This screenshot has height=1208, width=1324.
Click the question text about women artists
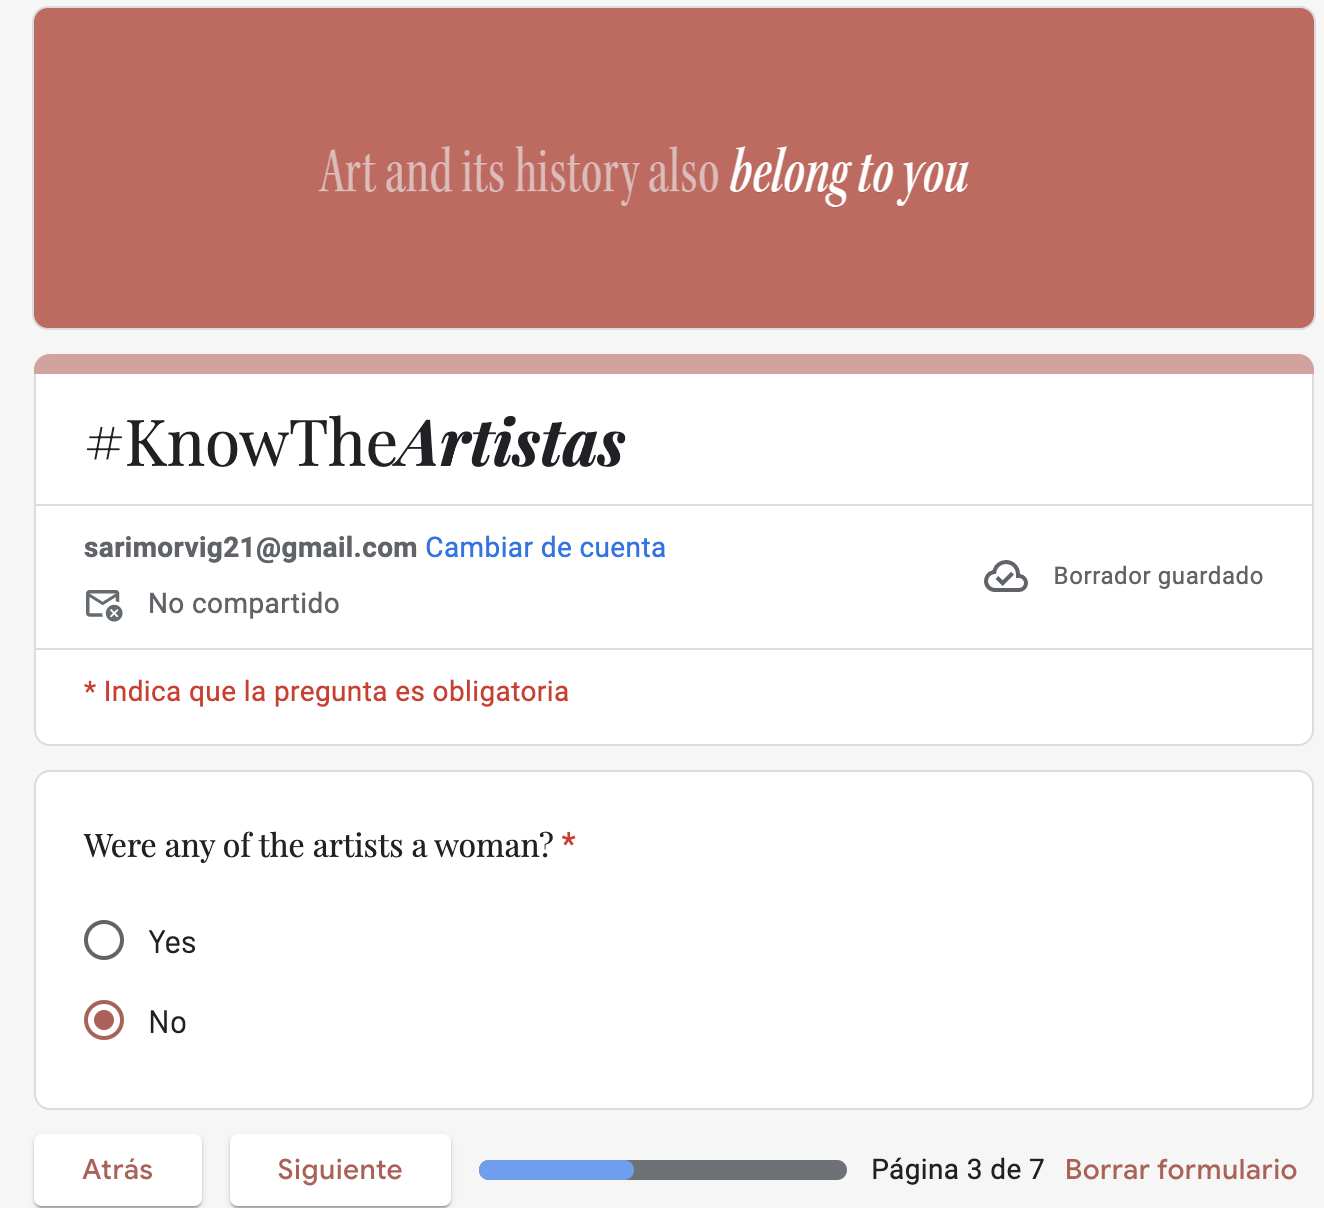pyautogui.click(x=318, y=846)
